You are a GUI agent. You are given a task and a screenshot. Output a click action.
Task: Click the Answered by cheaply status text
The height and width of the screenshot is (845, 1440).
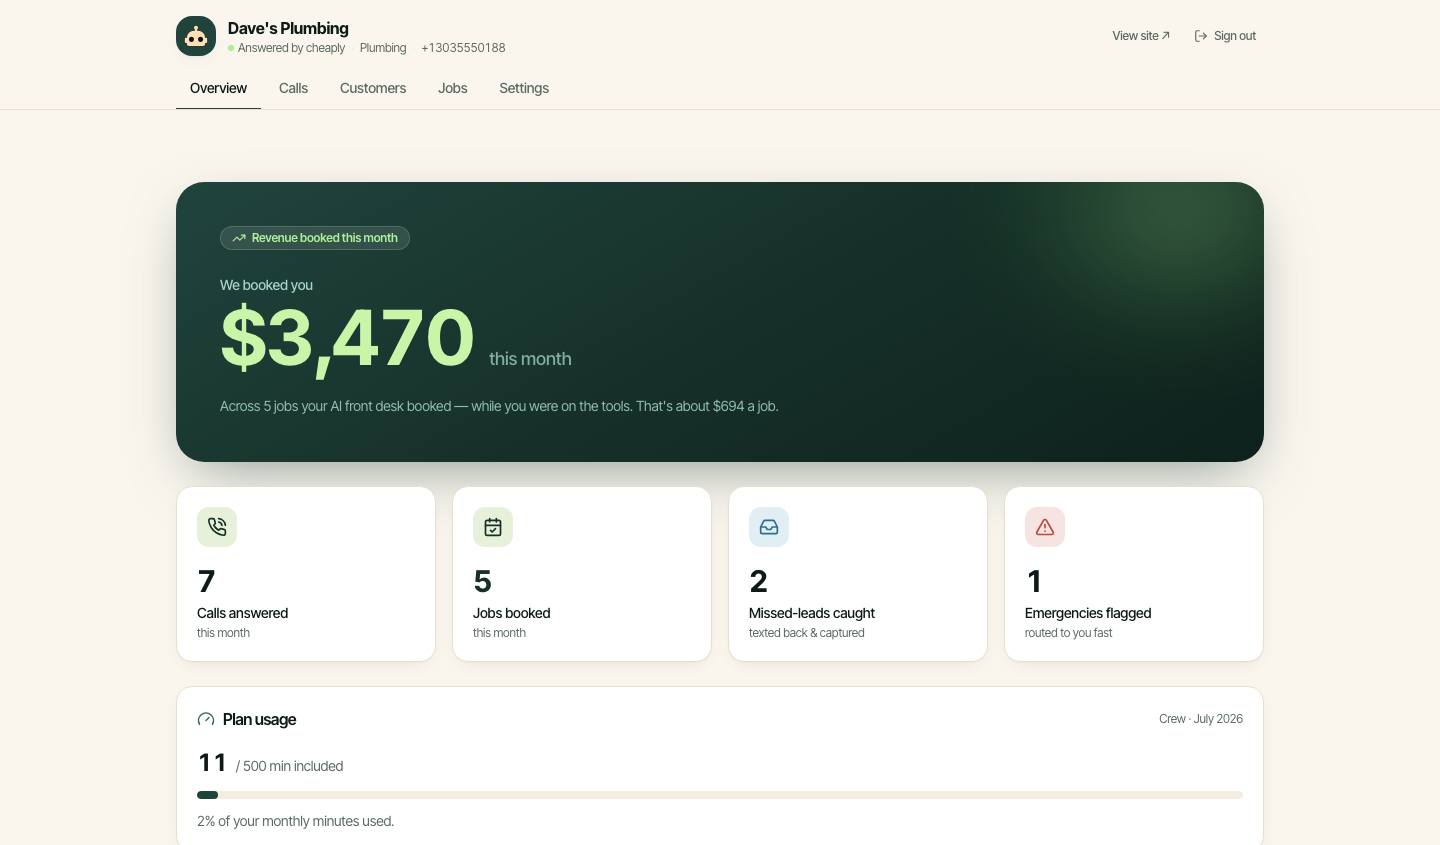pos(291,48)
